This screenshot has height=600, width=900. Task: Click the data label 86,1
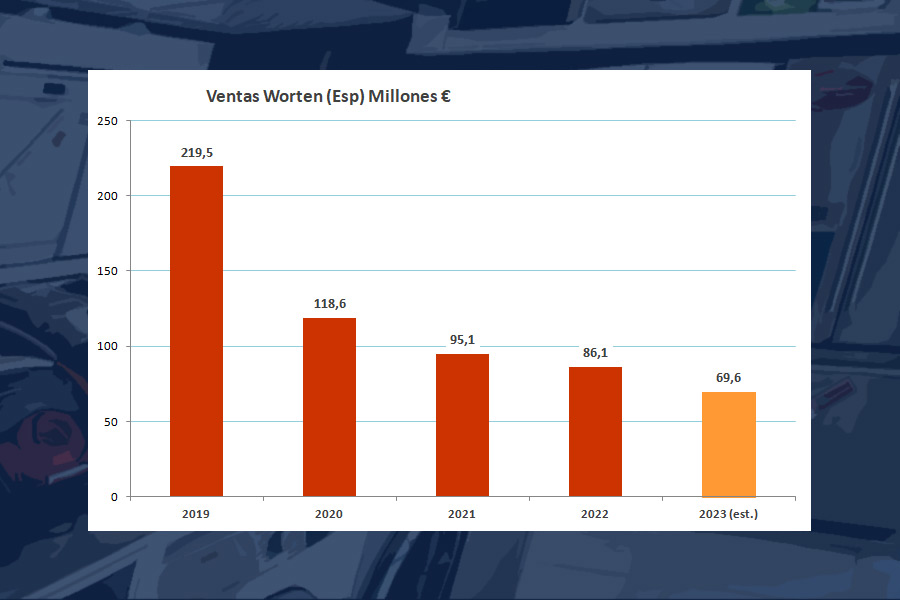click(x=595, y=353)
